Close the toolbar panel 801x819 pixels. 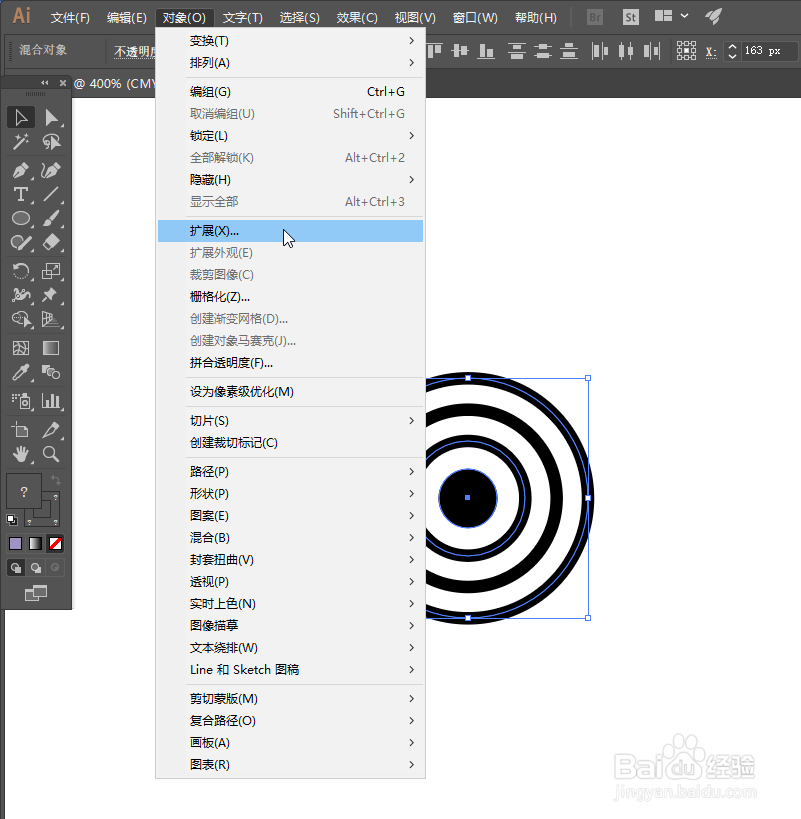click(63, 83)
